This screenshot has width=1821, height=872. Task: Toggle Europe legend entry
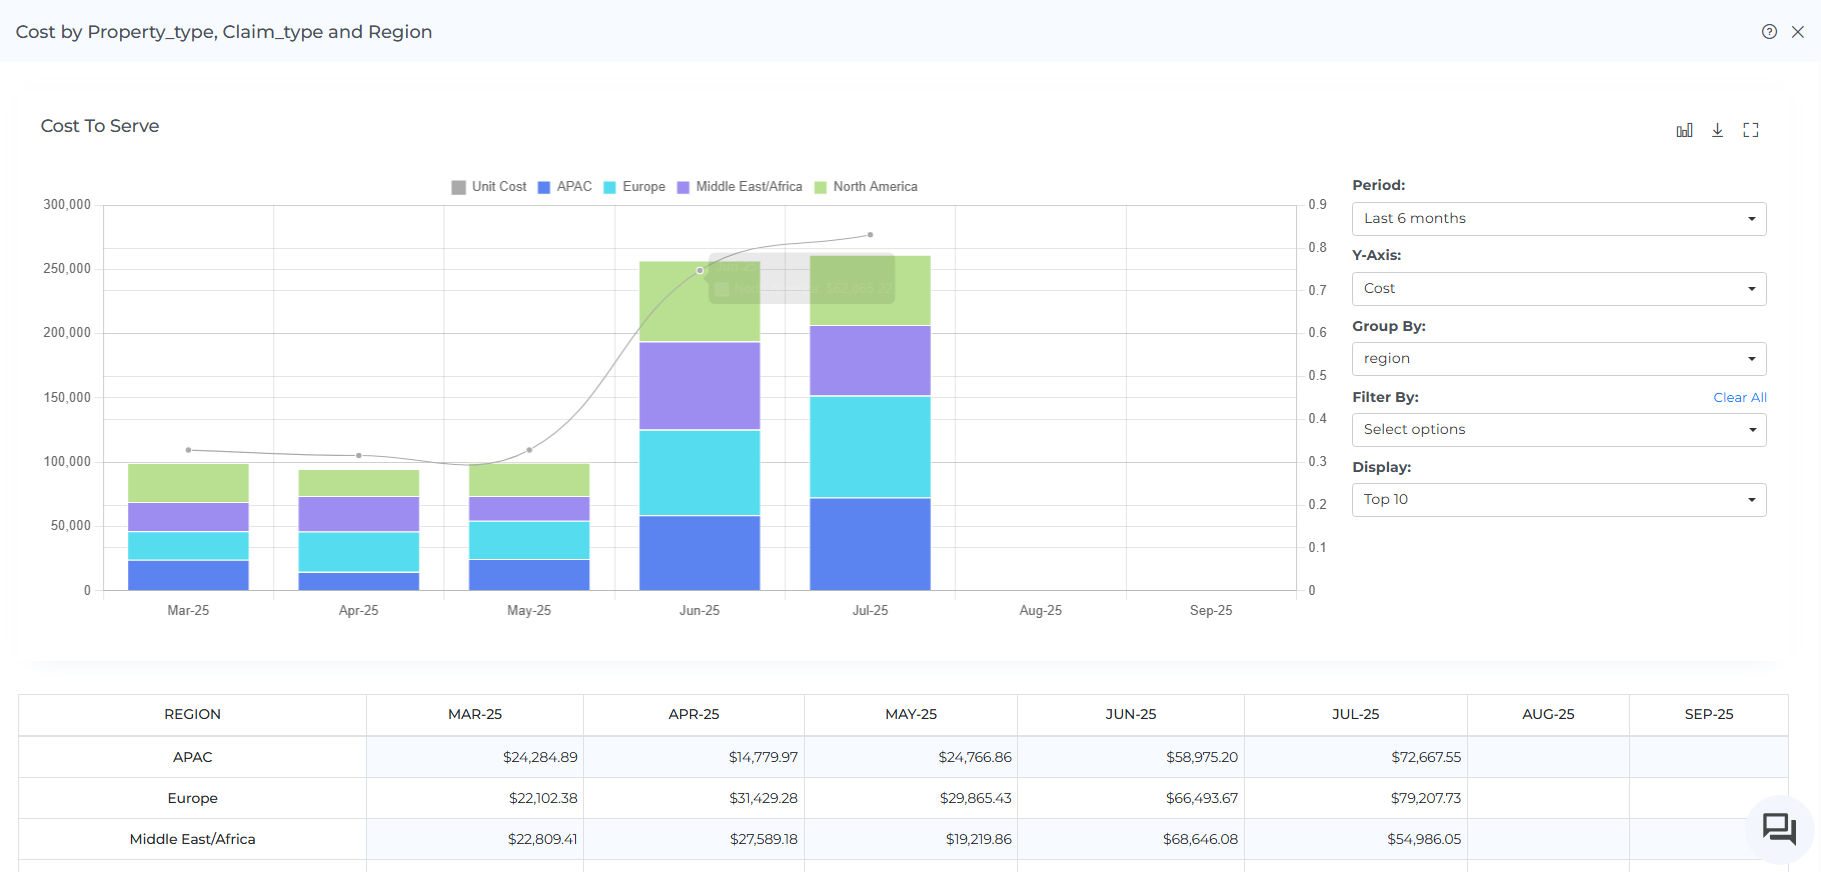click(634, 187)
